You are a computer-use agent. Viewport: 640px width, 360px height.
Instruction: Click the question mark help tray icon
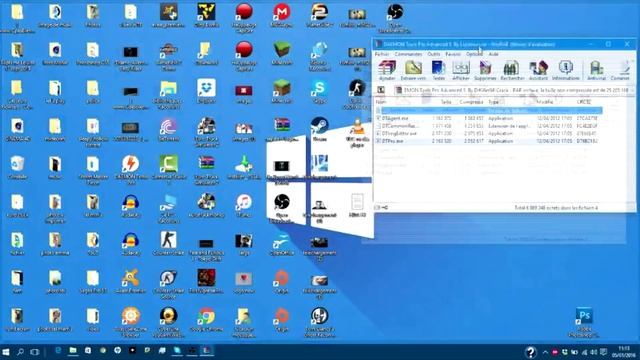[531, 352]
